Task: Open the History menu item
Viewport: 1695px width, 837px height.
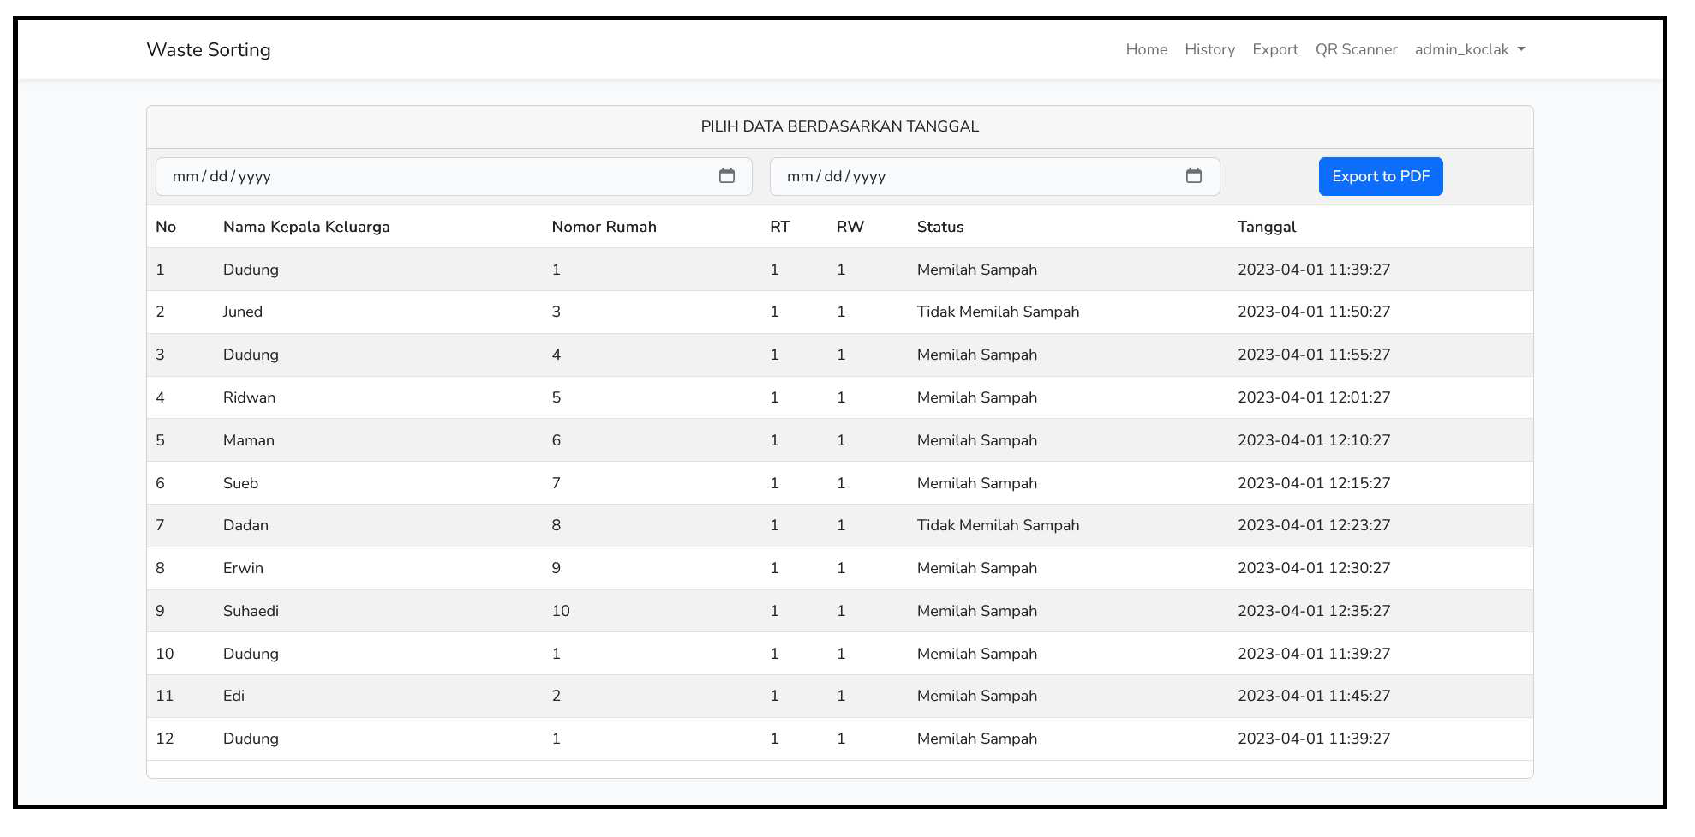Action: pyautogui.click(x=1209, y=49)
